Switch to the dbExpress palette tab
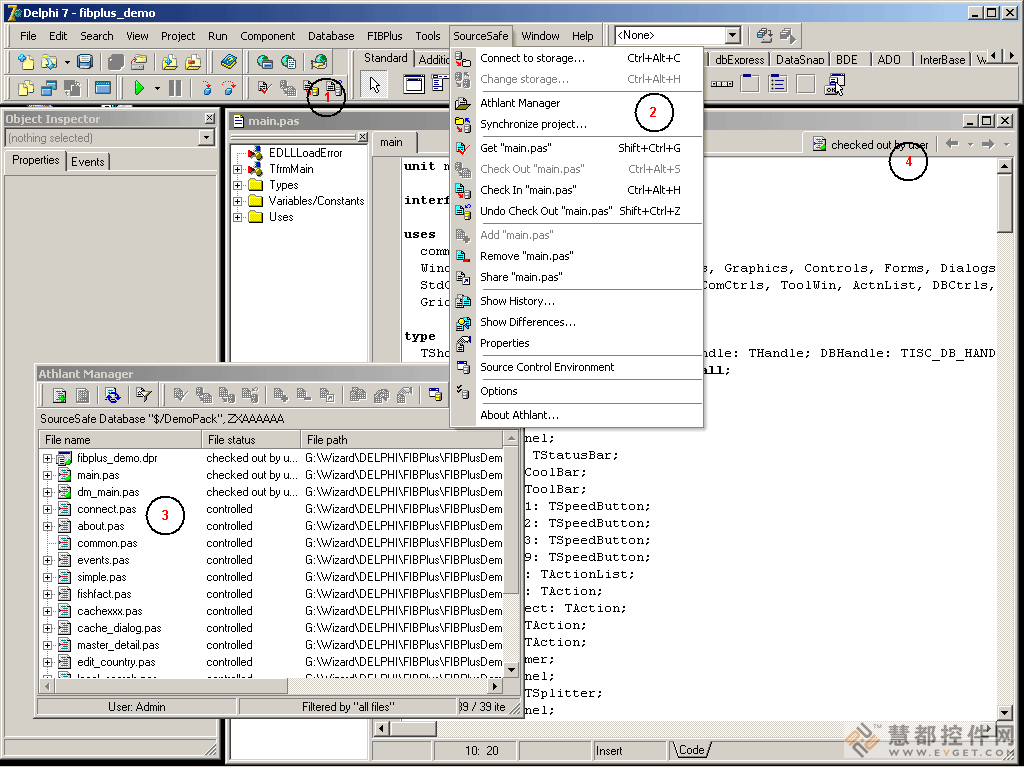The width and height of the screenshot is (1024, 768). (x=739, y=59)
